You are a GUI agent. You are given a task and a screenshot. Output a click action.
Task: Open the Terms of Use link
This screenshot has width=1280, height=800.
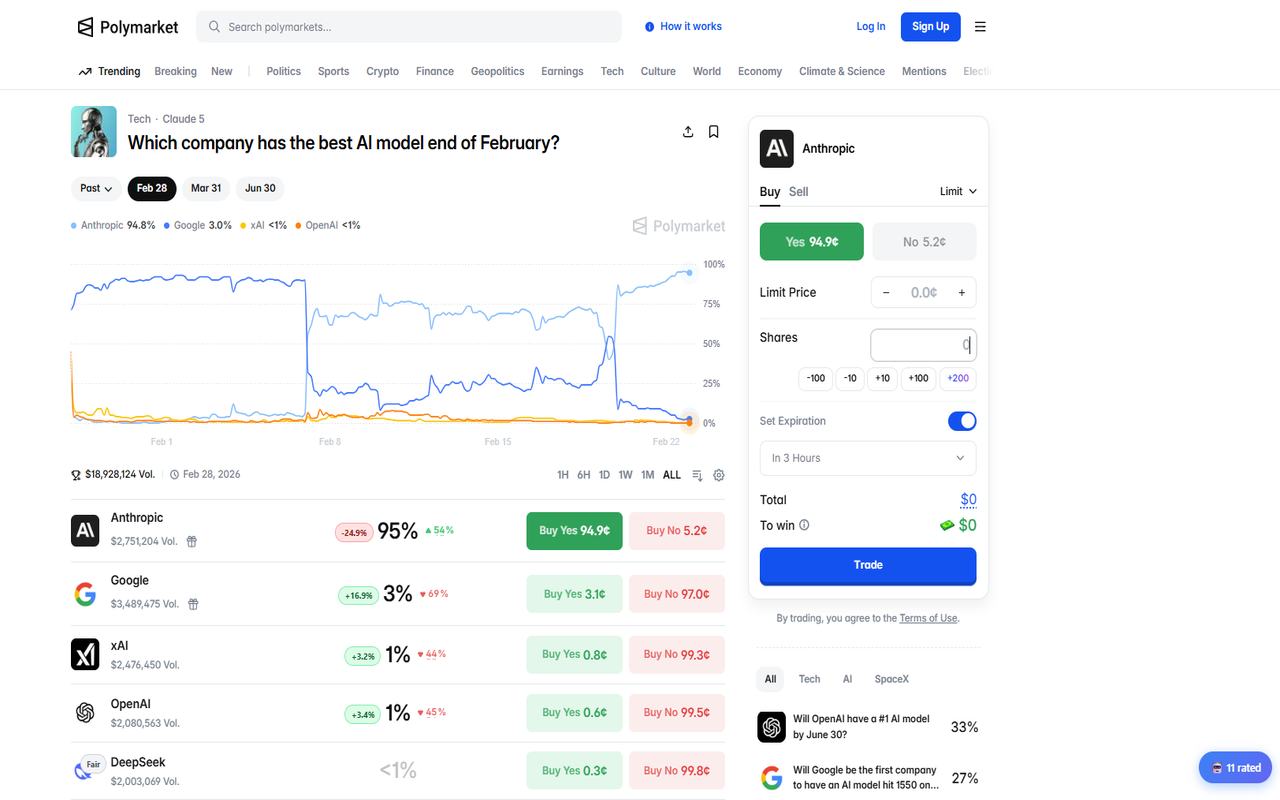click(x=928, y=618)
